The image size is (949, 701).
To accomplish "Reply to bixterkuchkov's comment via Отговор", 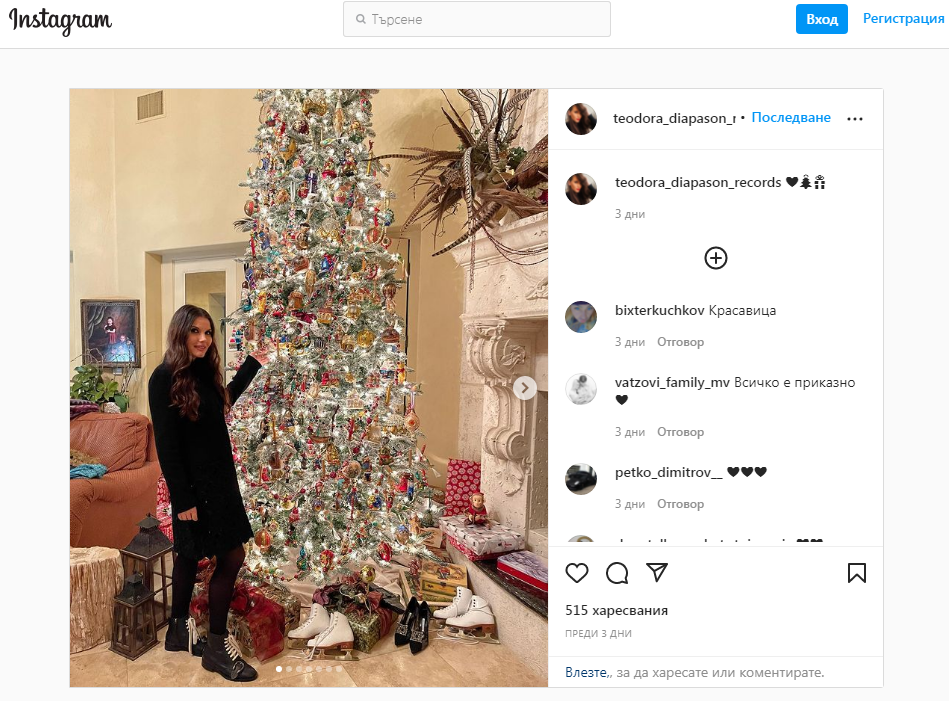I will (680, 342).
